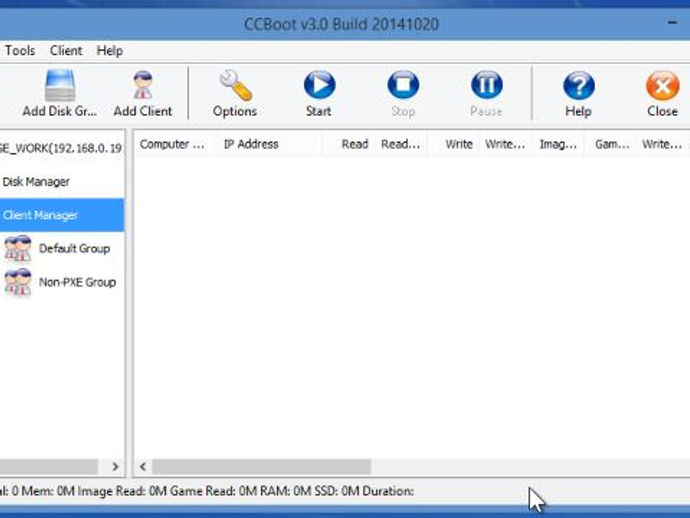690x518 pixels.
Task: Open Help from the question mark icon
Action: (x=579, y=85)
